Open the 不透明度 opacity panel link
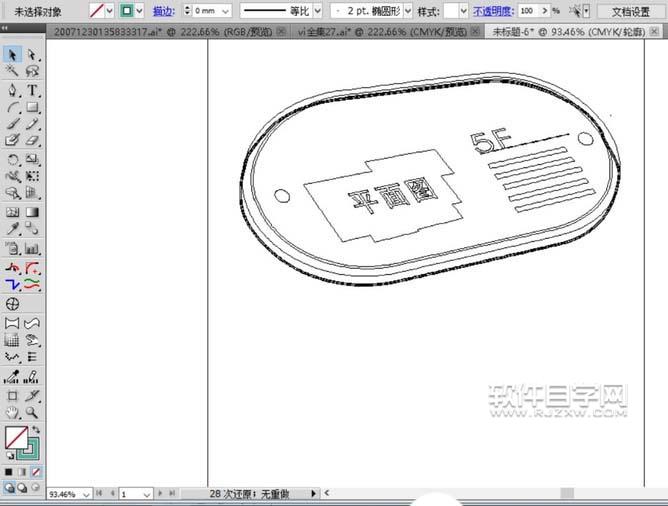 click(x=493, y=12)
